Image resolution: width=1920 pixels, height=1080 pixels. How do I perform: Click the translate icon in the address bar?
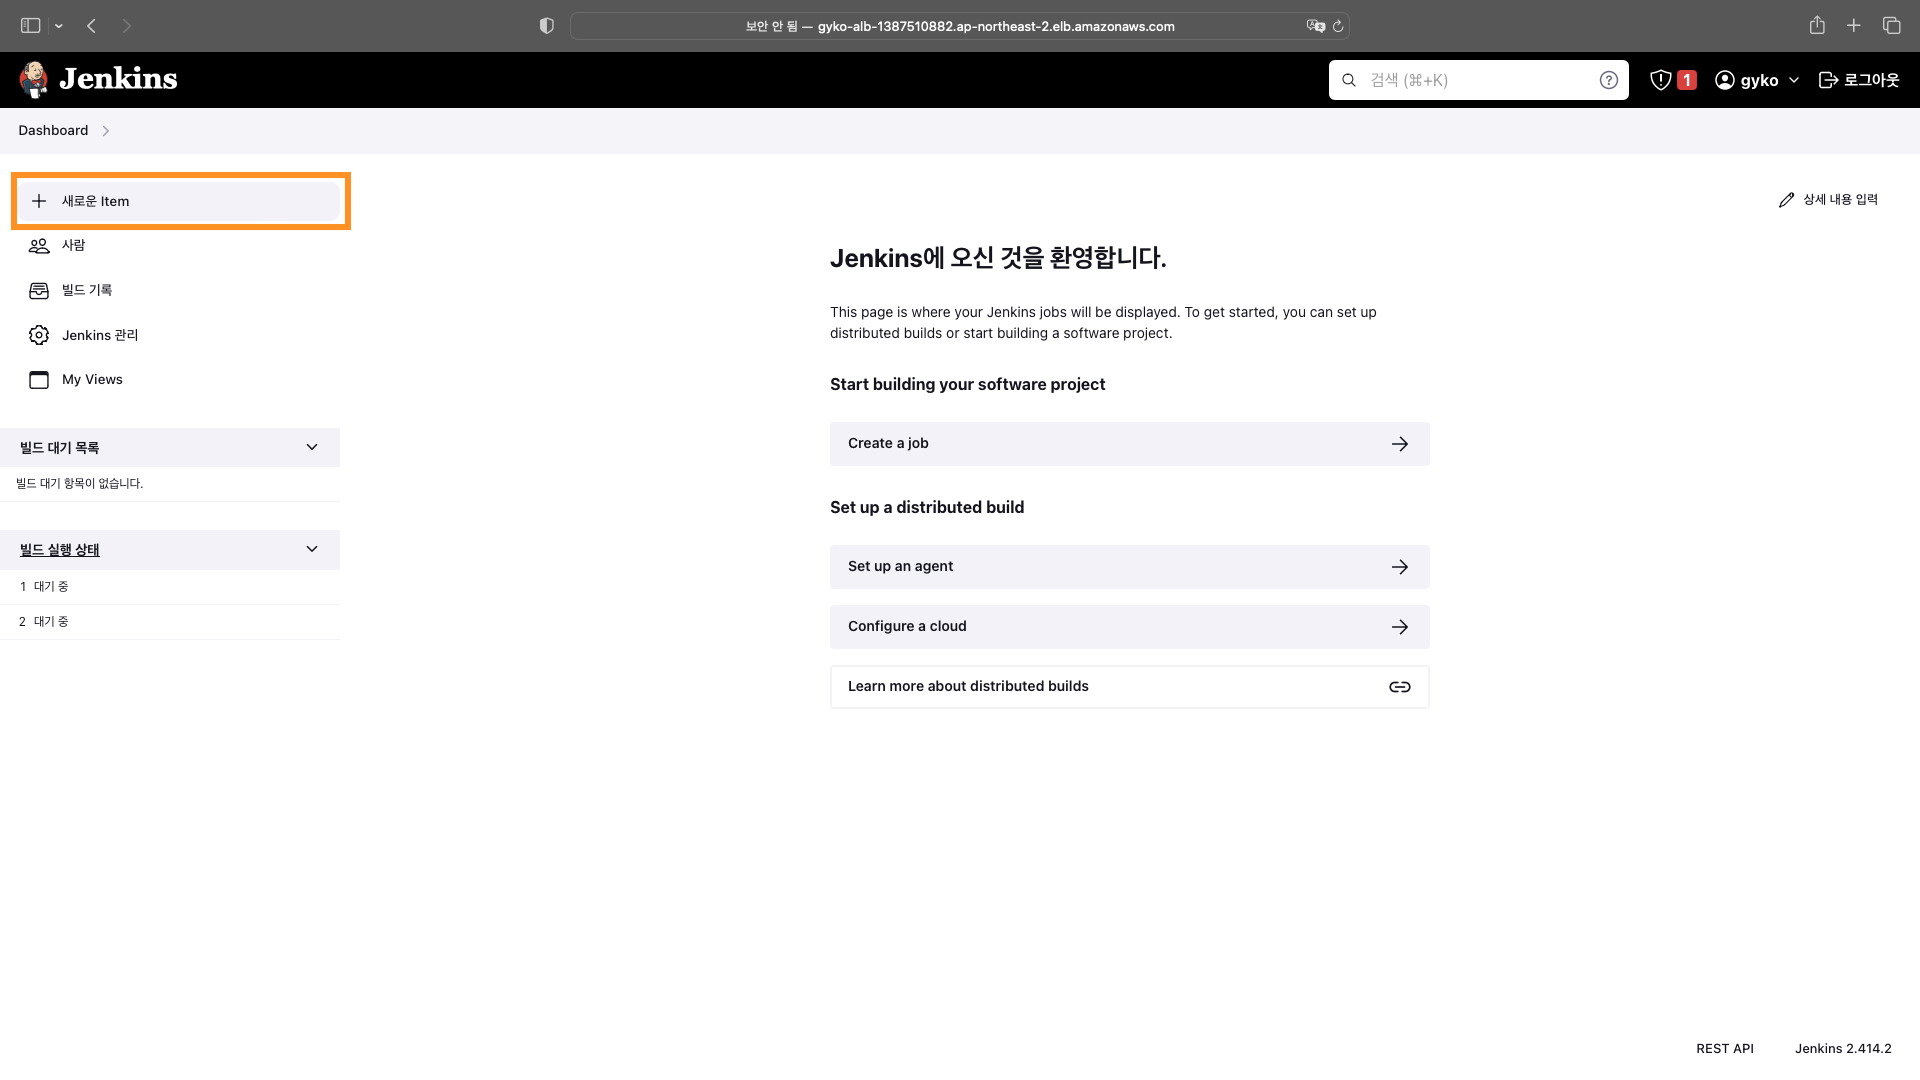coord(1315,26)
